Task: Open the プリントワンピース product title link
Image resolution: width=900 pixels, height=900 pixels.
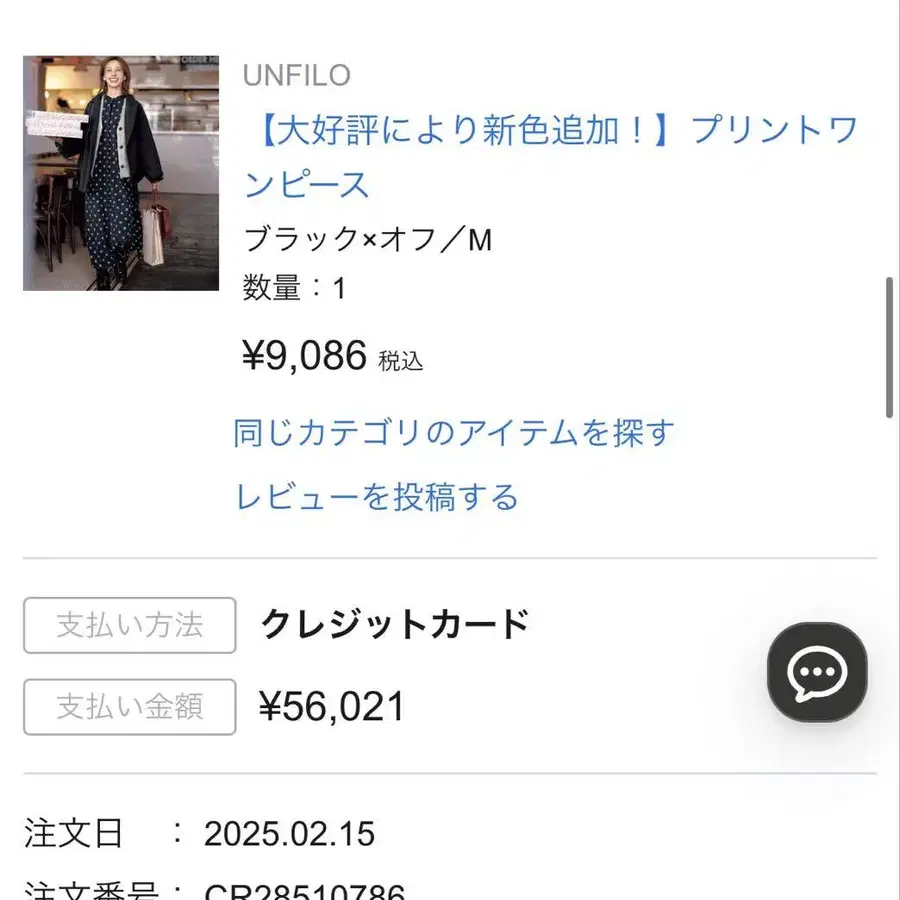Action: point(550,157)
